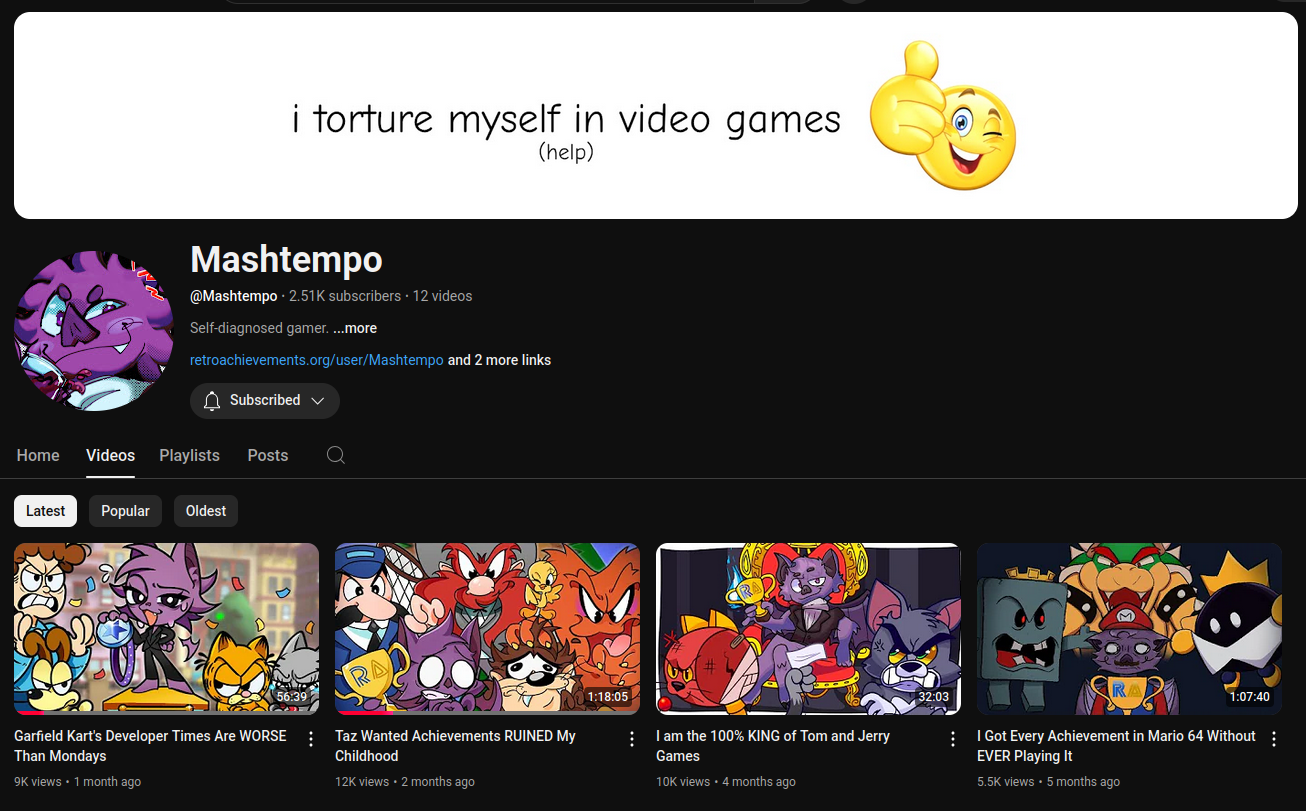
Task: Show the 'and 2 more links' list
Action: (499, 360)
